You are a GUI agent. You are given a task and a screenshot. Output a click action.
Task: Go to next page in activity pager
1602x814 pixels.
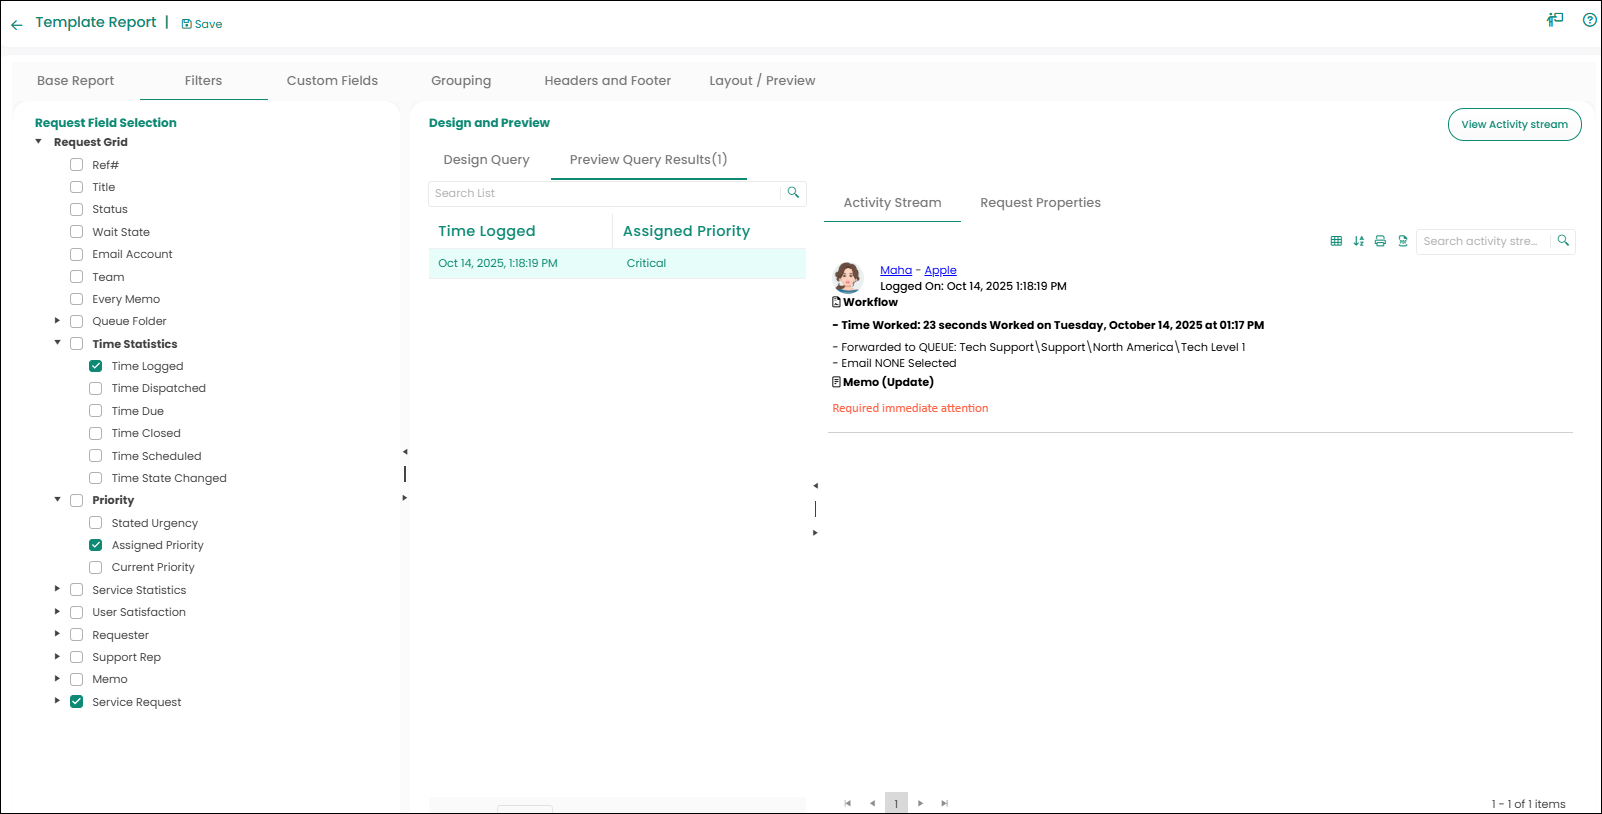point(920,803)
